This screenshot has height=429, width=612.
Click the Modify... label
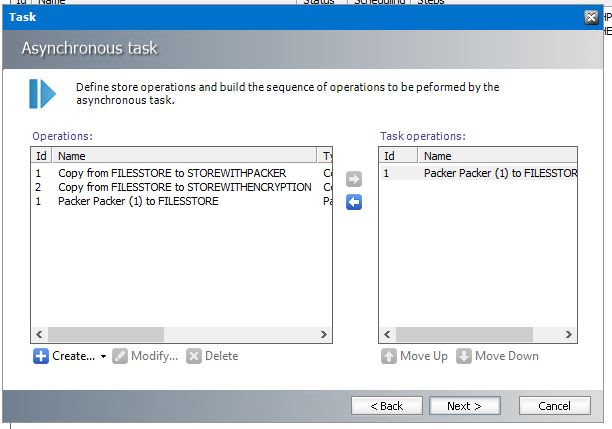click(x=155, y=356)
